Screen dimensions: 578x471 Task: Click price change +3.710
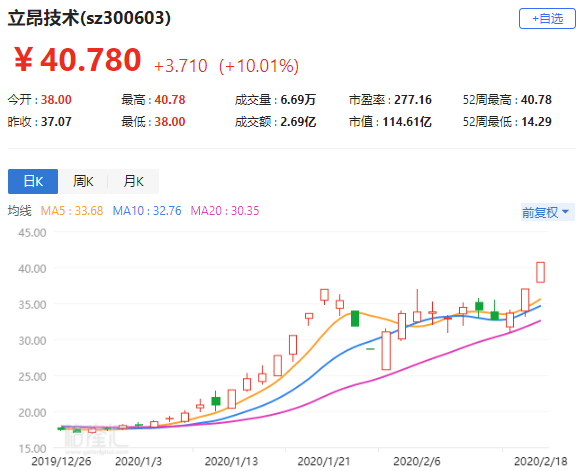click(181, 66)
